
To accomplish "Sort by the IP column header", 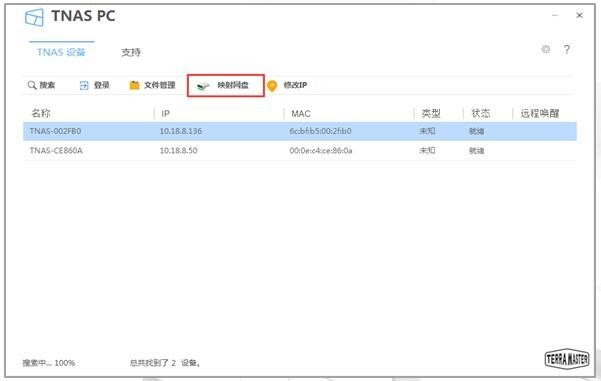I will [x=166, y=113].
